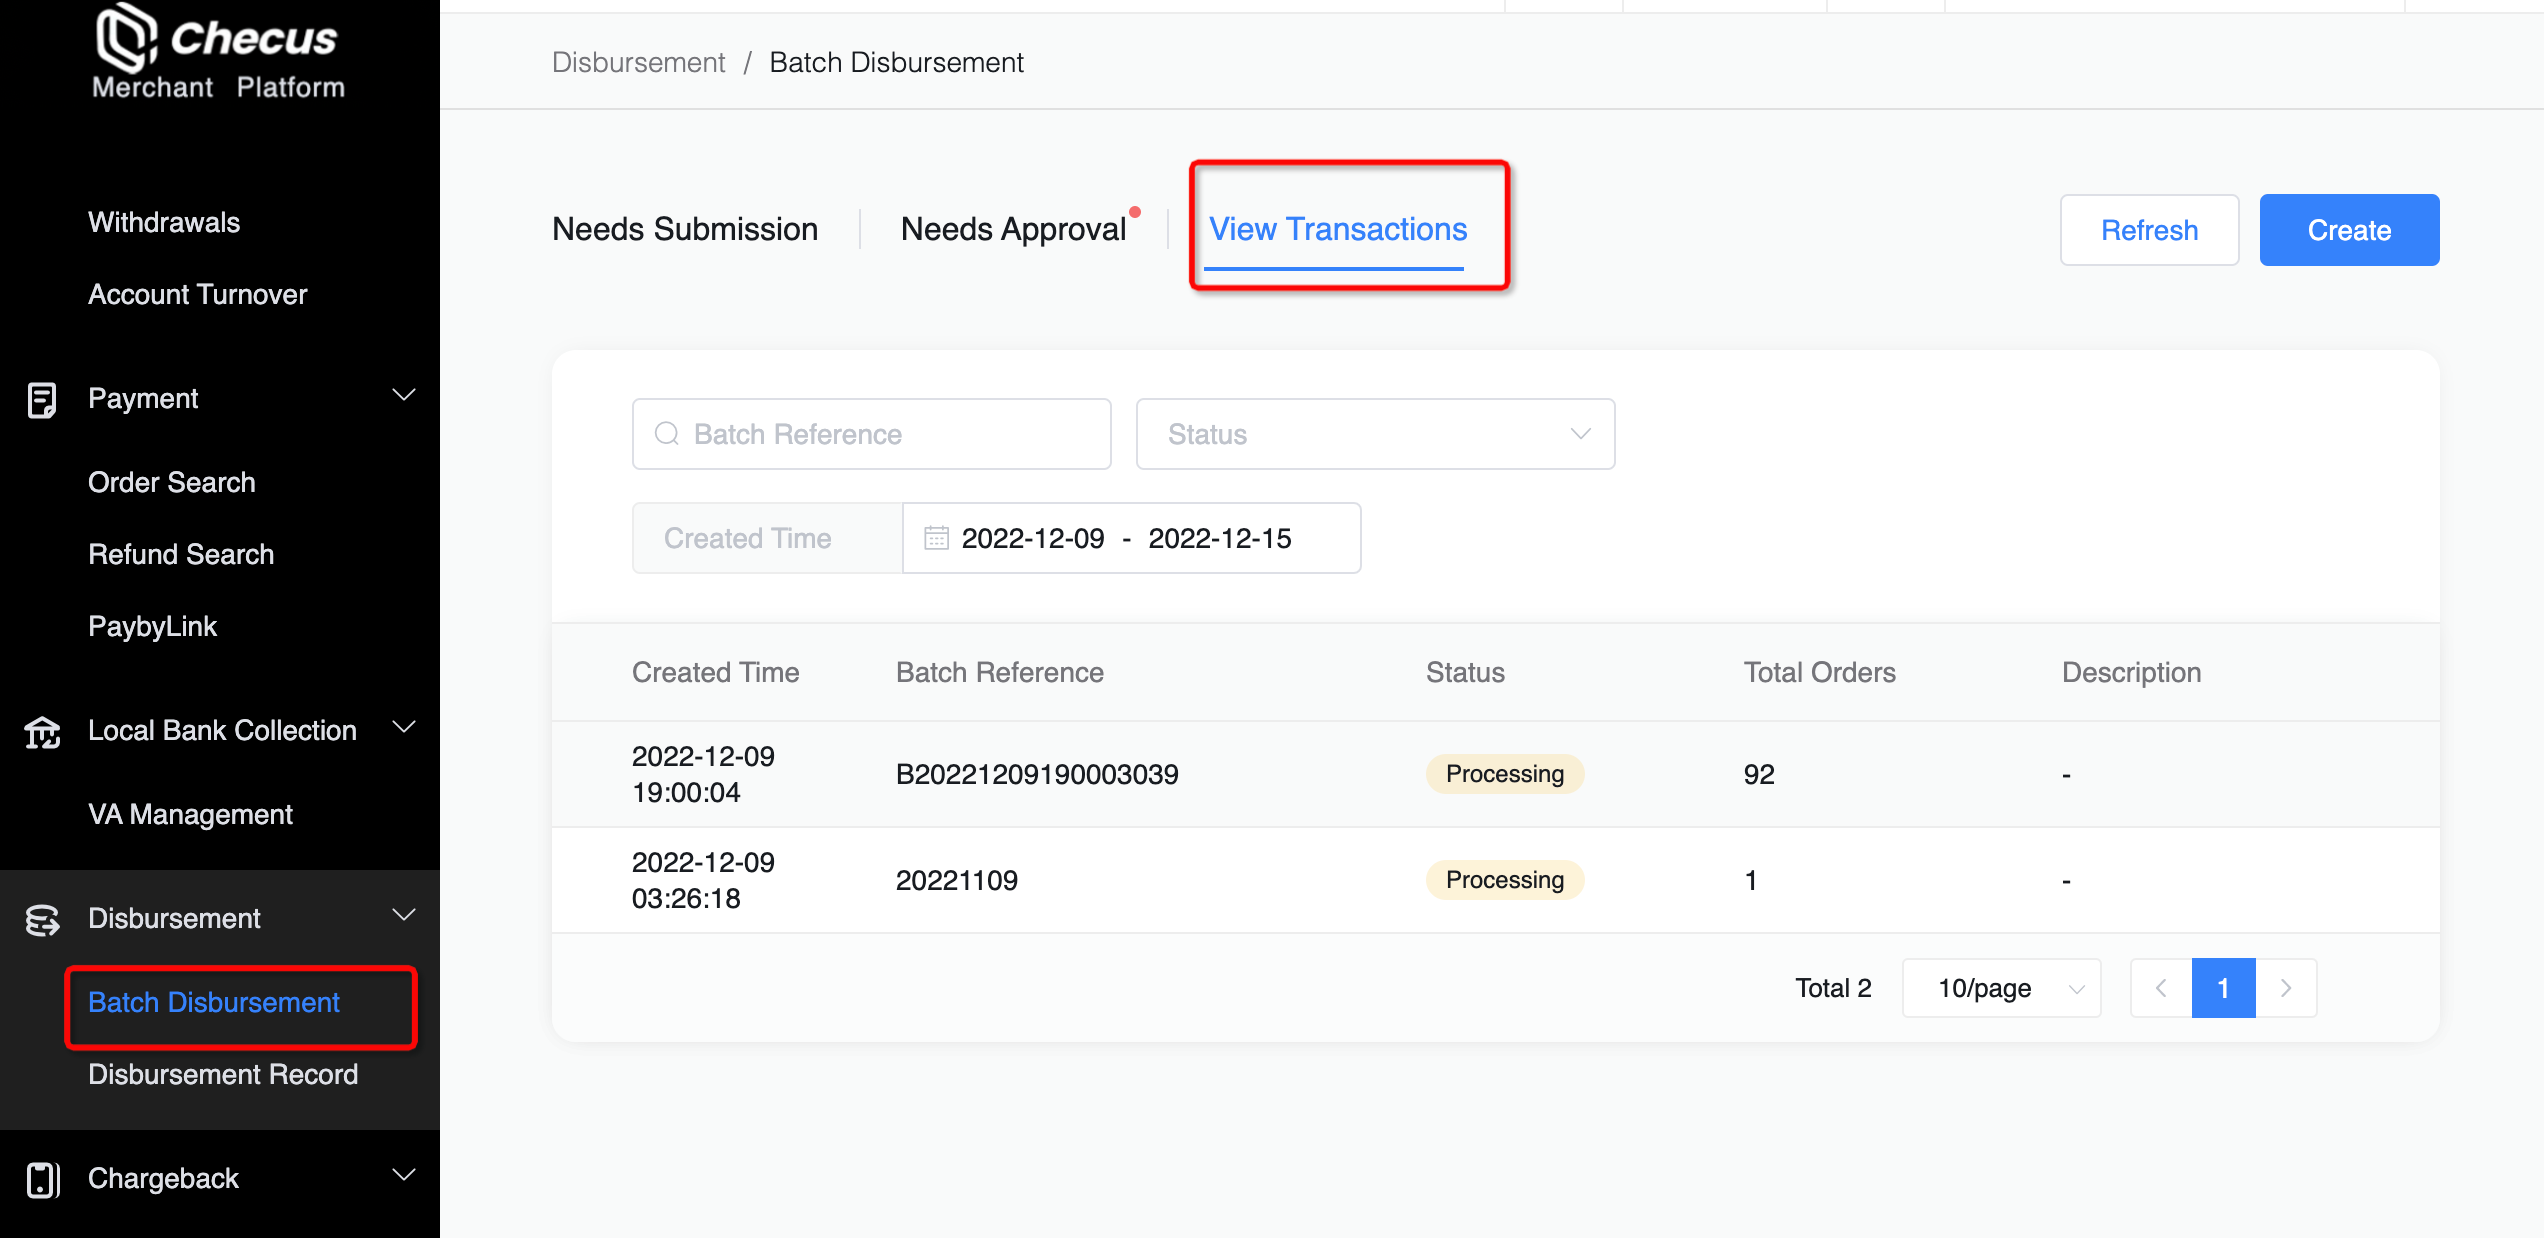2544x1238 pixels.
Task: Click the Checus logo icon
Action: click(125, 37)
